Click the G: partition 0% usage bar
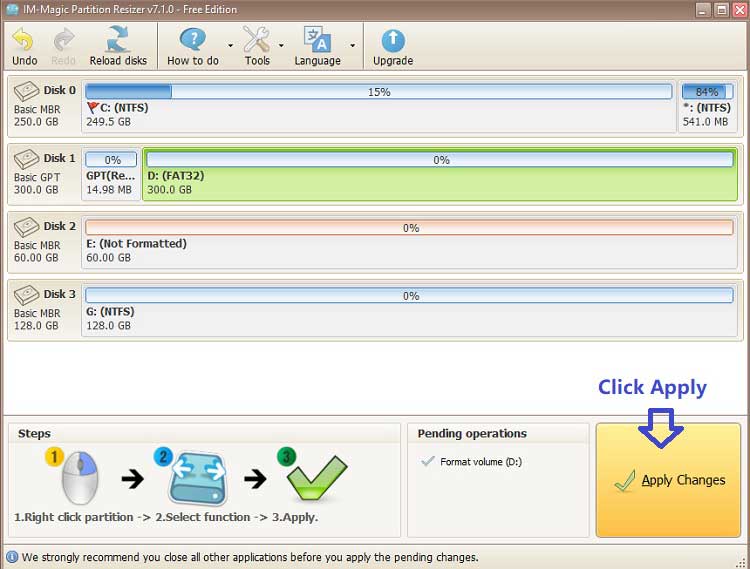This screenshot has width=750, height=569. coord(409,295)
